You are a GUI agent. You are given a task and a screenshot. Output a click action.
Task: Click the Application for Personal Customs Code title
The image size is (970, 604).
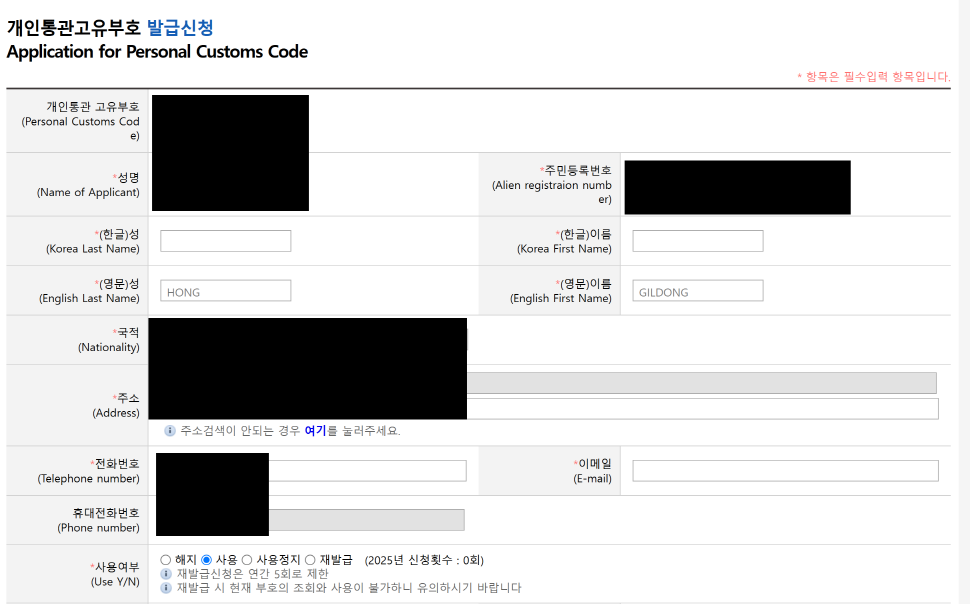tap(157, 52)
